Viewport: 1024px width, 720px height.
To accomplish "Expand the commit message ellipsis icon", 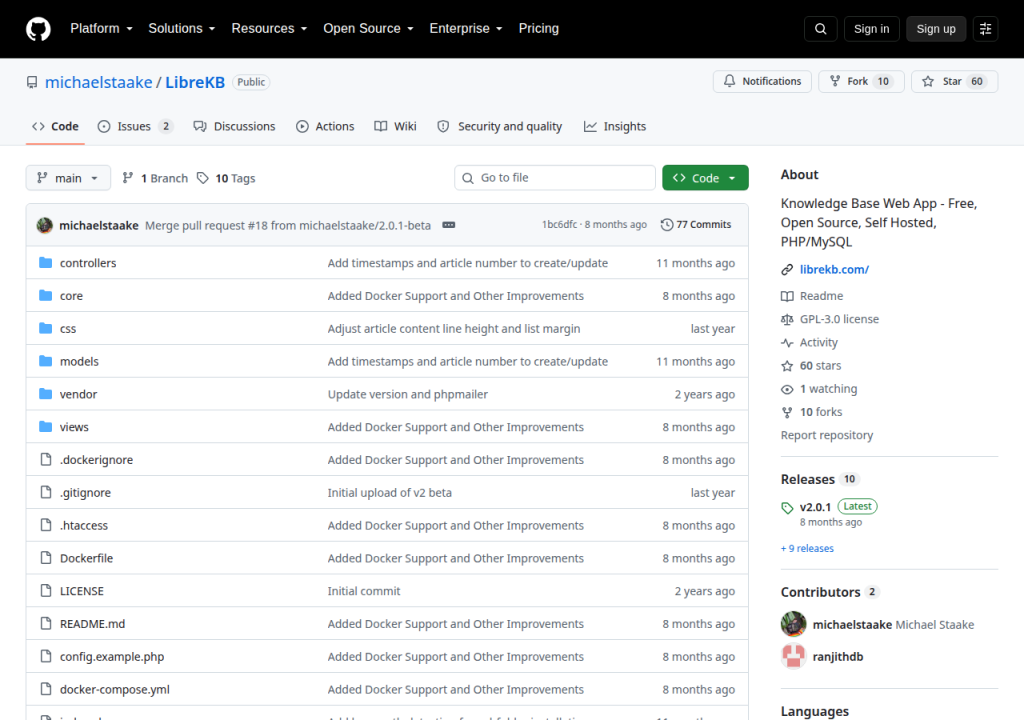I will [x=449, y=225].
